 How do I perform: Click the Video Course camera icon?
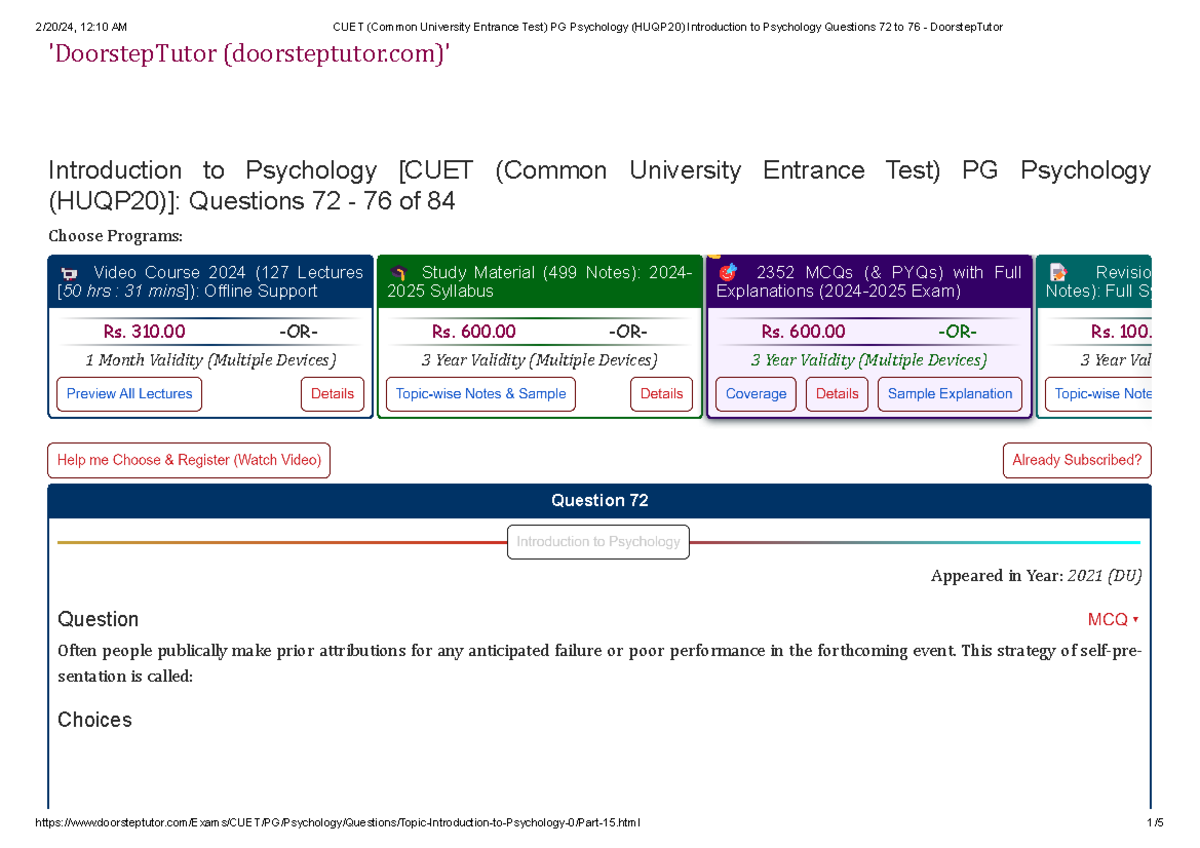tap(70, 272)
